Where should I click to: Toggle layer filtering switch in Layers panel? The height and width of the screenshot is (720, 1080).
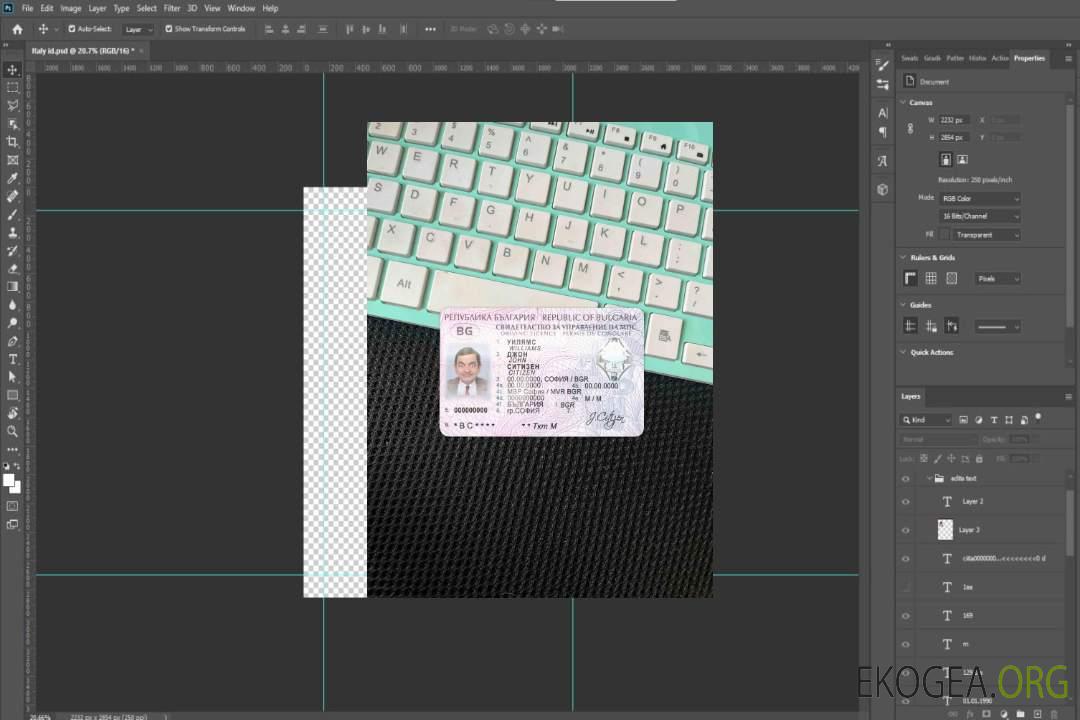[1038, 418]
